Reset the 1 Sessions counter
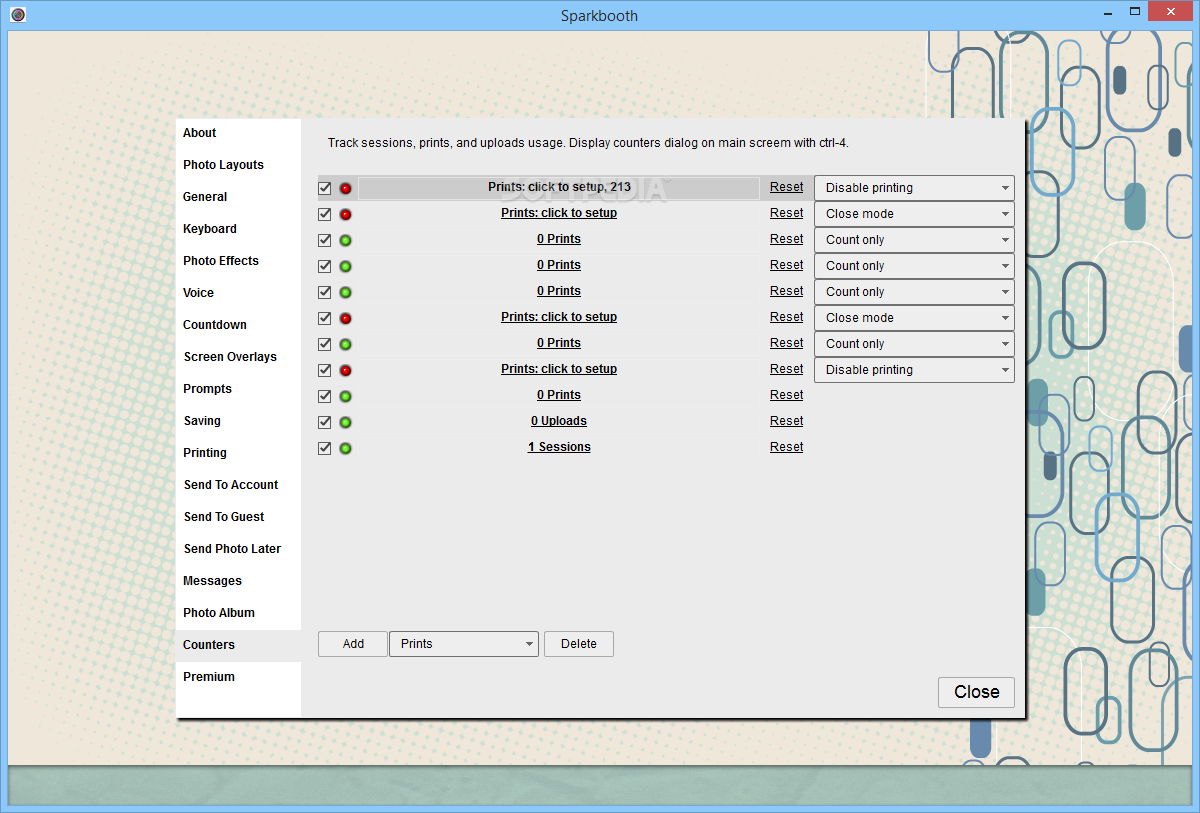The height and width of the screenshot is (813, 1200). click(x=786, y=447)
